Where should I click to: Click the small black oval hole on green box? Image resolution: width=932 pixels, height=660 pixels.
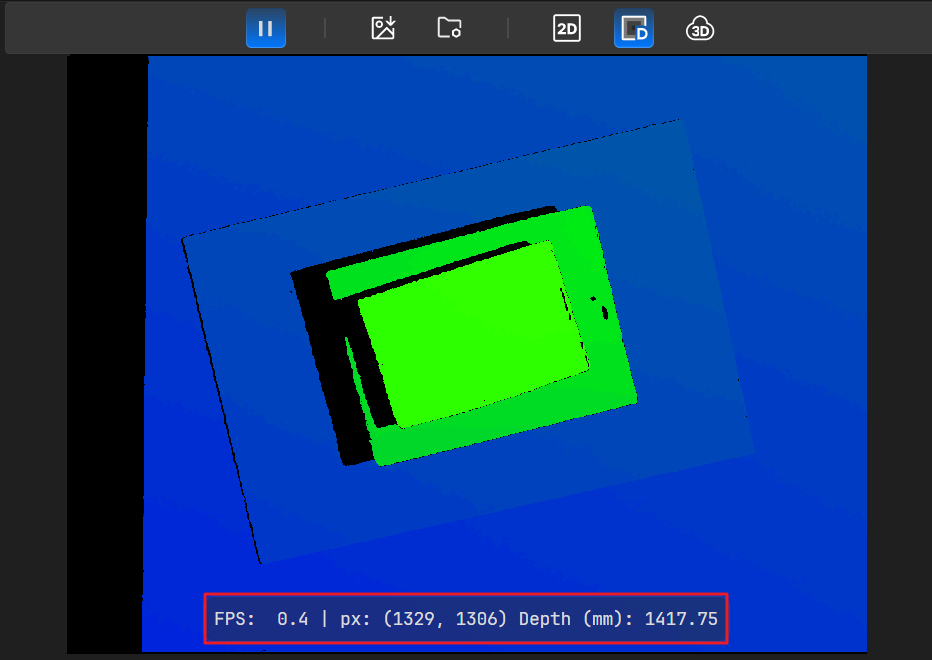pyautogui.click(x=604, y=312)
